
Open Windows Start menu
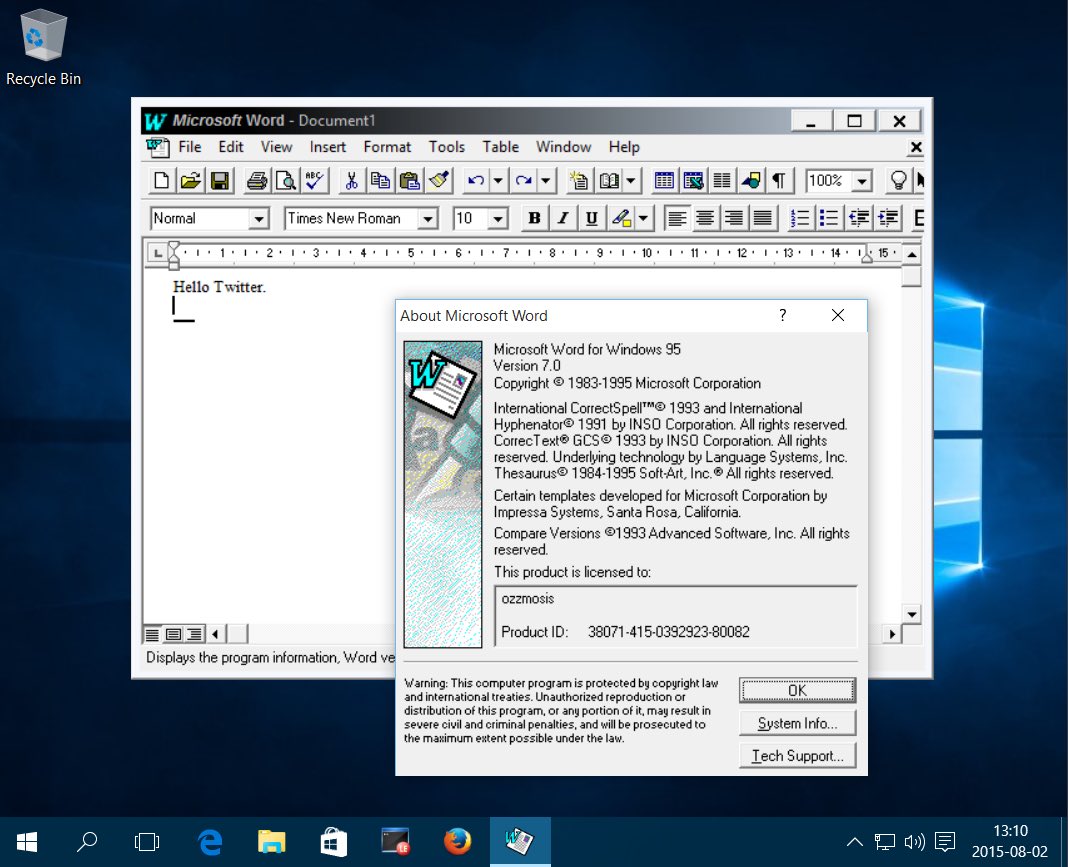pyautogui.click(x=27, y=842)
